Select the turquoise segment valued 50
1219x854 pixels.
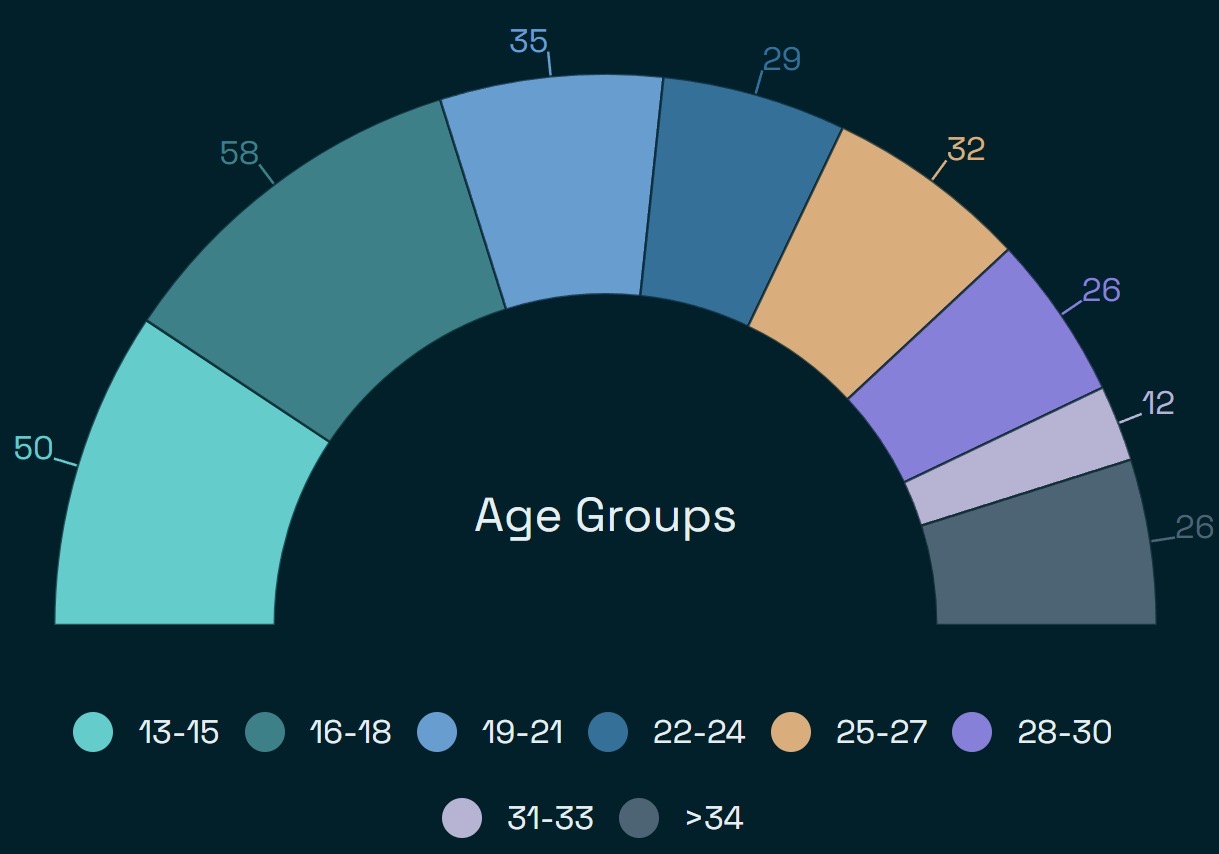(x=175, y=500)
